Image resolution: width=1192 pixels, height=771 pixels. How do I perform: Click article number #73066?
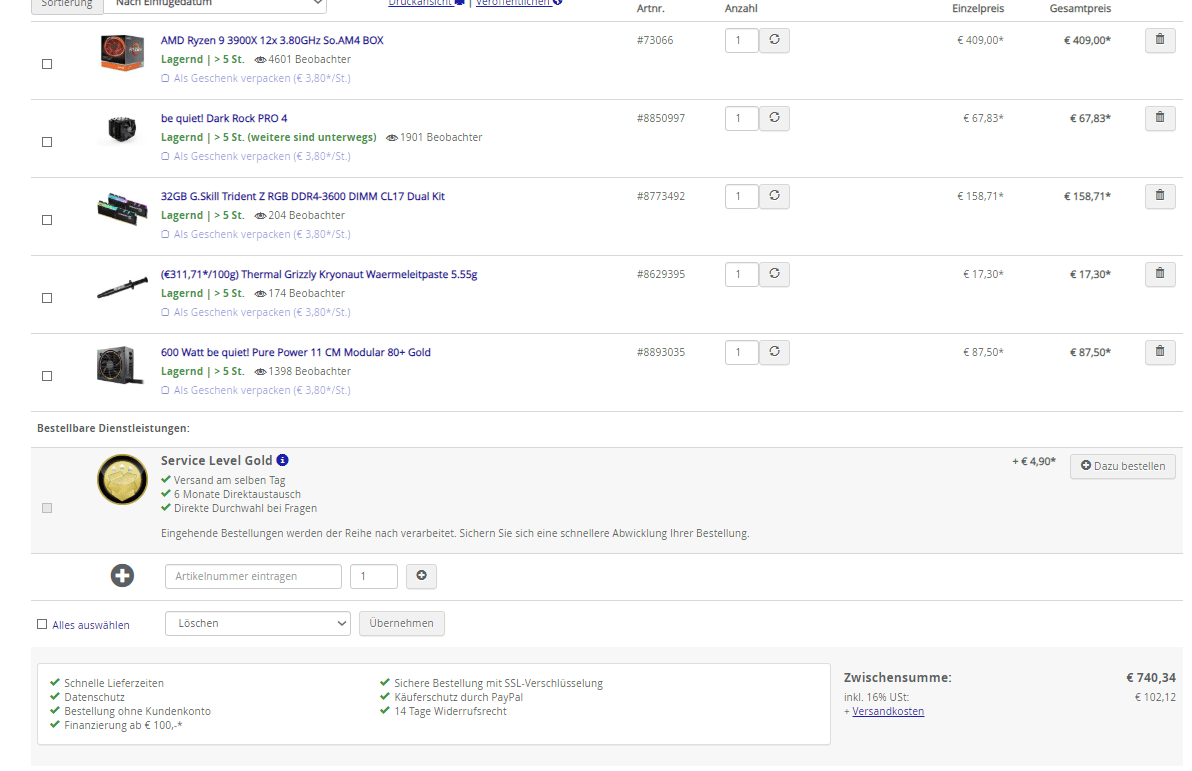click(655, 40)
